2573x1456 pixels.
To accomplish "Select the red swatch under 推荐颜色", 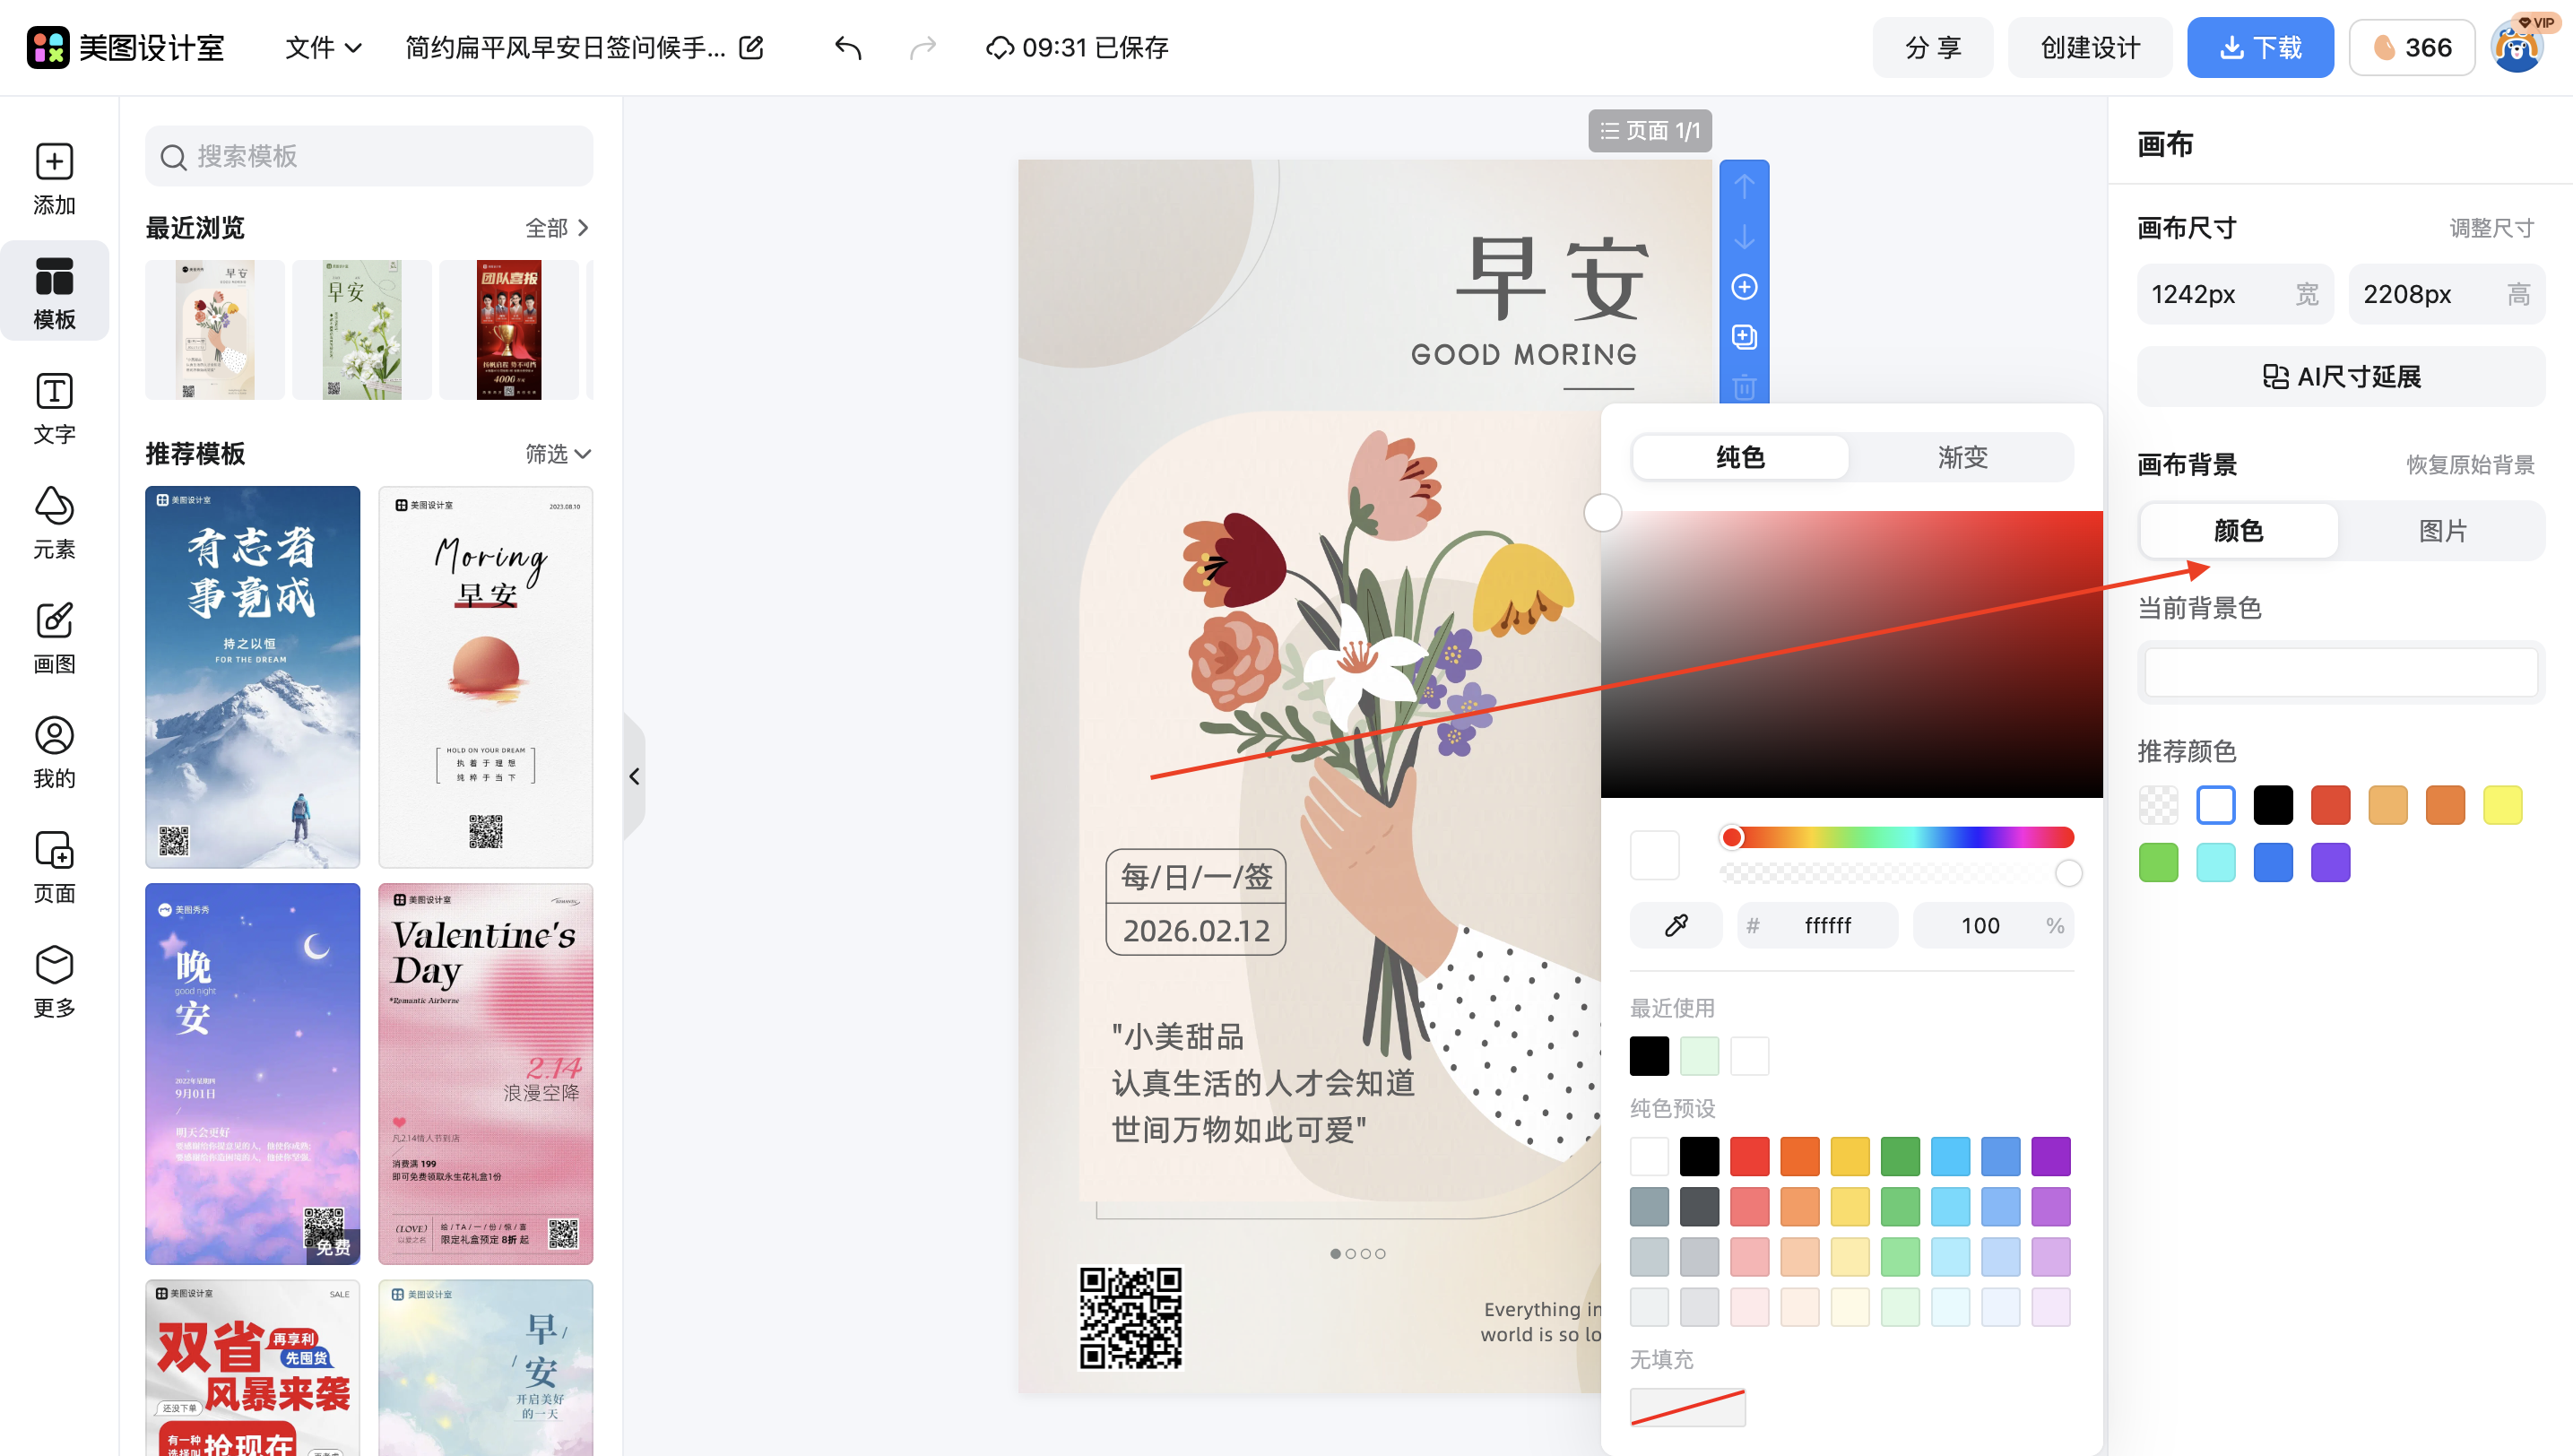I will pos(2331,804).
